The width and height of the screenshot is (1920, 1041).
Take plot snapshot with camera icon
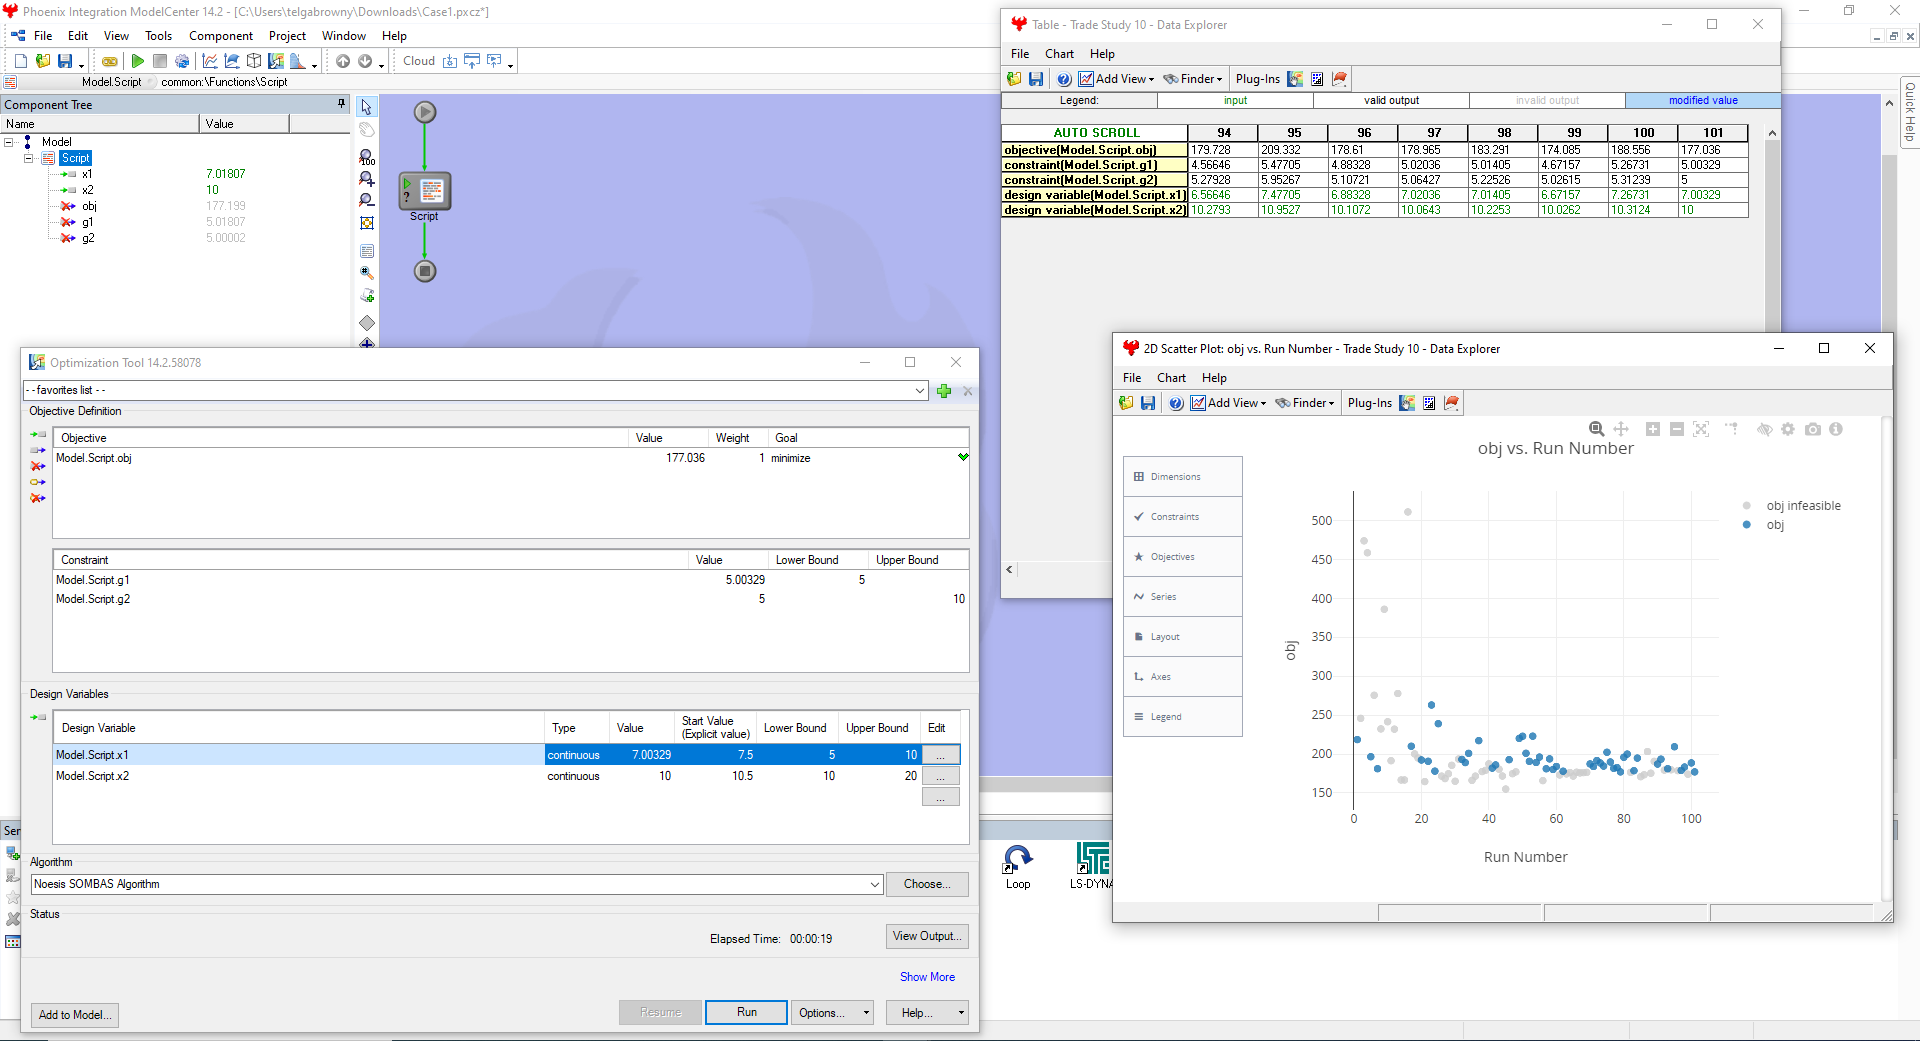[x=1813, y=429]
